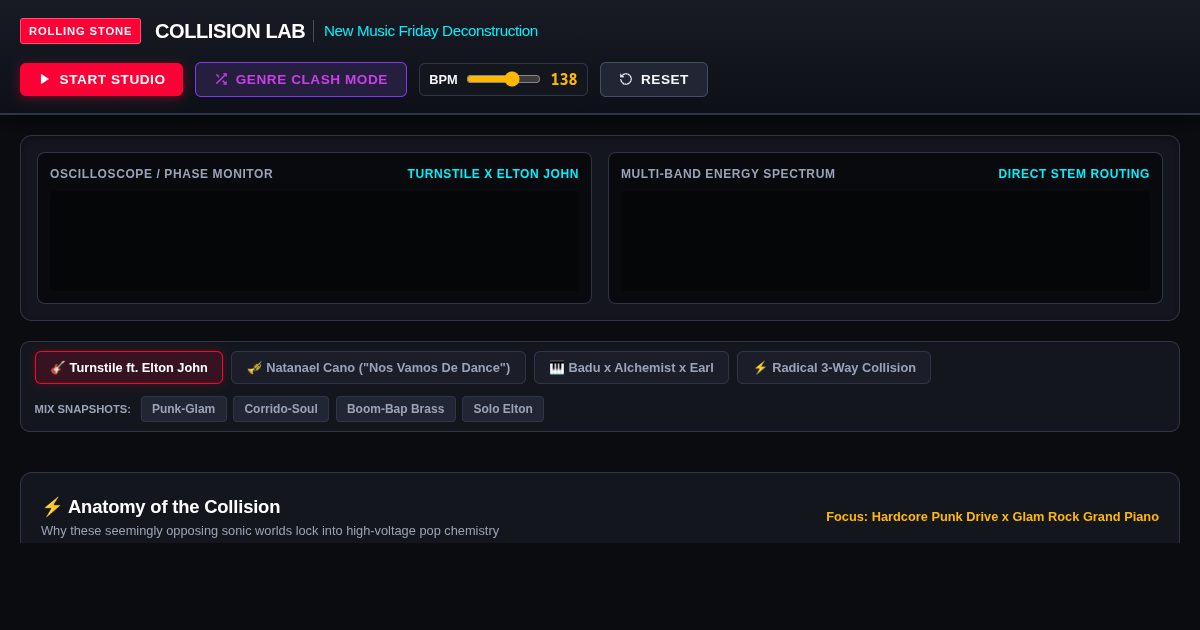
Task: Adjust the BPM slider
Action: point(503,79)
